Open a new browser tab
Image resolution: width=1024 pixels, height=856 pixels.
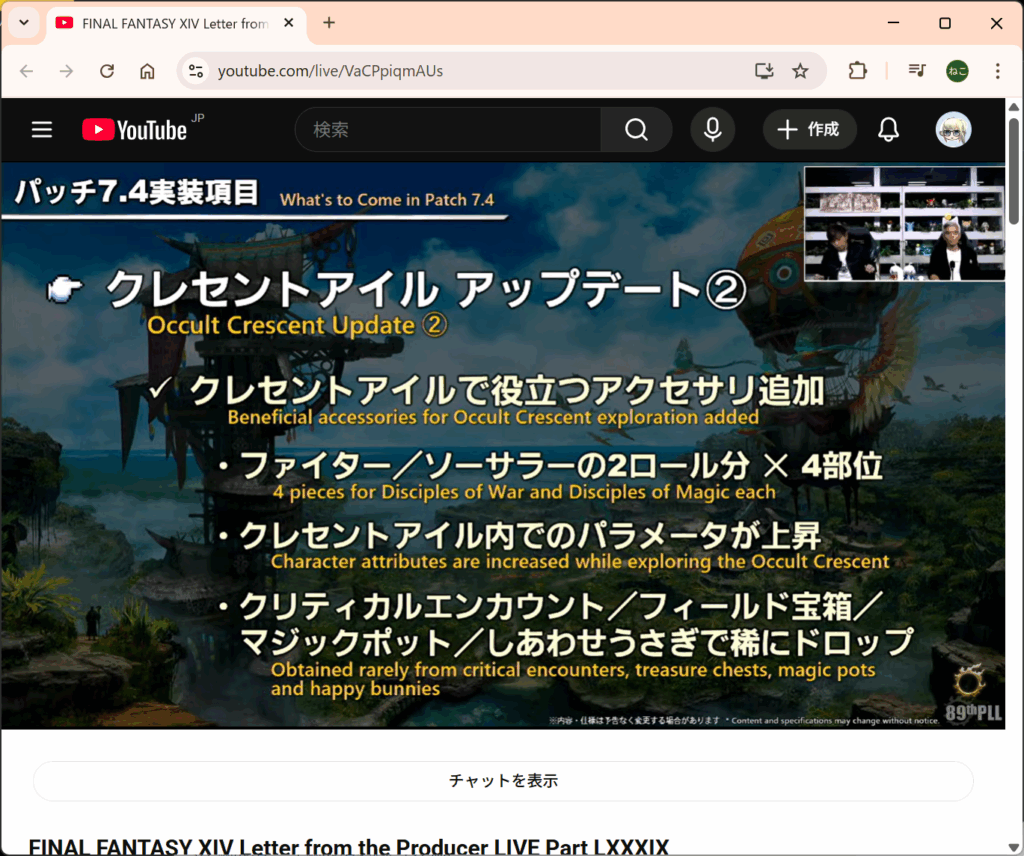329,23
